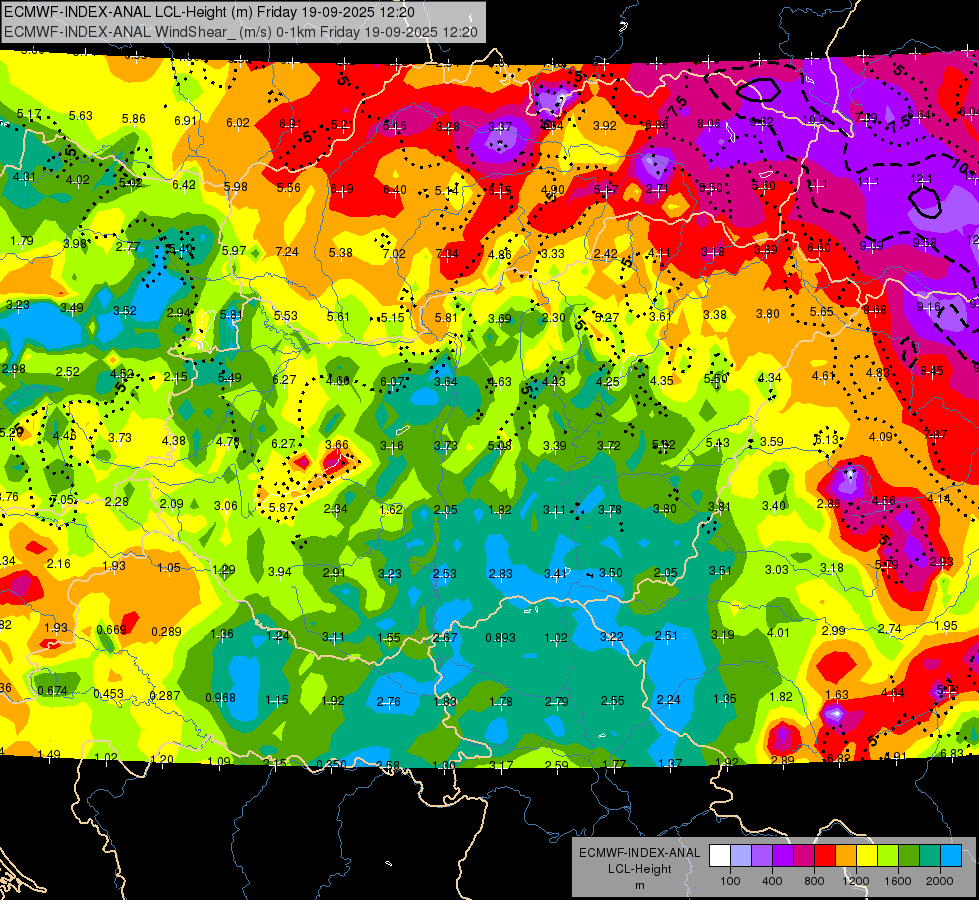Viewport: 979px width, 900px height.
Task: Click the wind shear value 2.30
Action: [553, 317]
